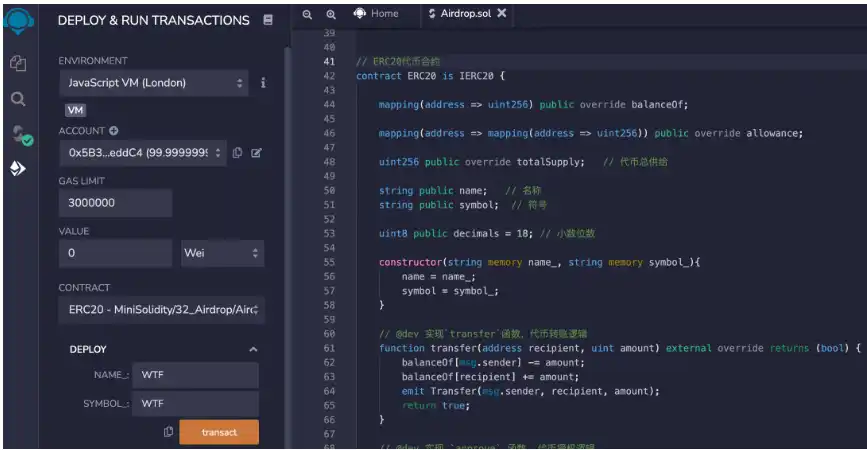Collapse the DEPLOY section chevron
Image resolution: width=867 pixels, height=450 pixels.
point(253,349)
